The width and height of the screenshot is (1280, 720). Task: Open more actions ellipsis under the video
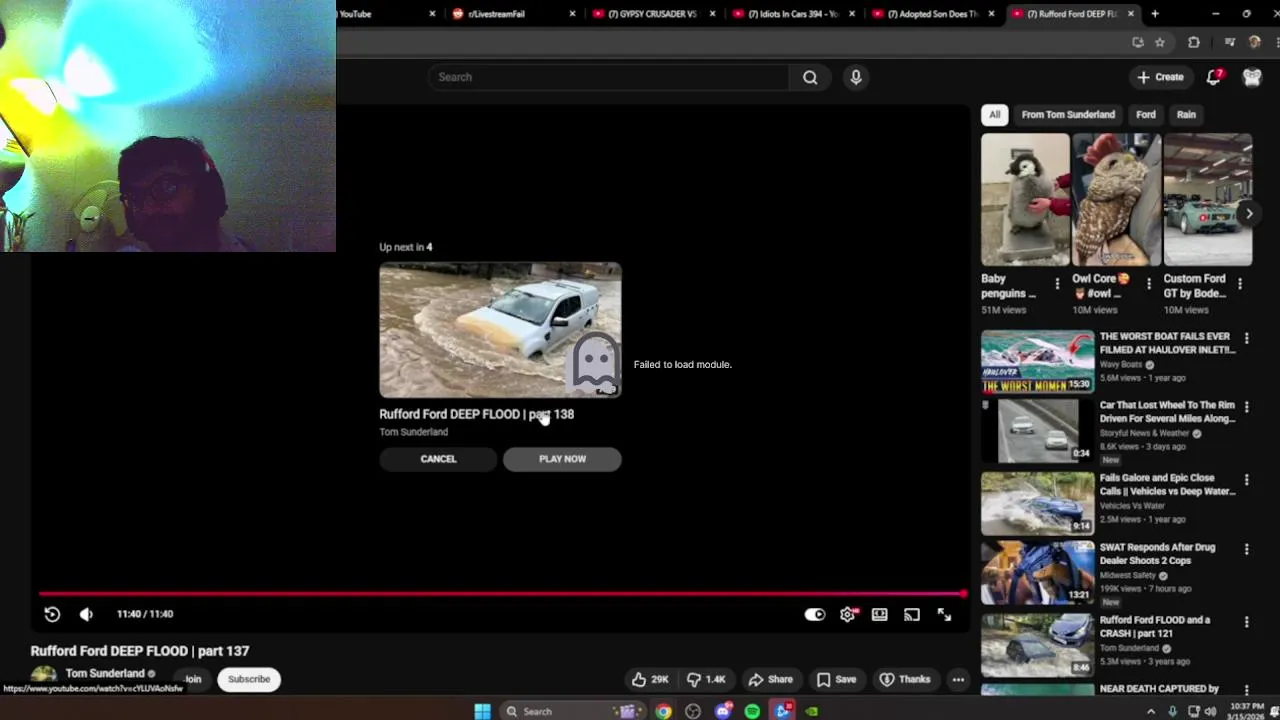click(958, 679)
